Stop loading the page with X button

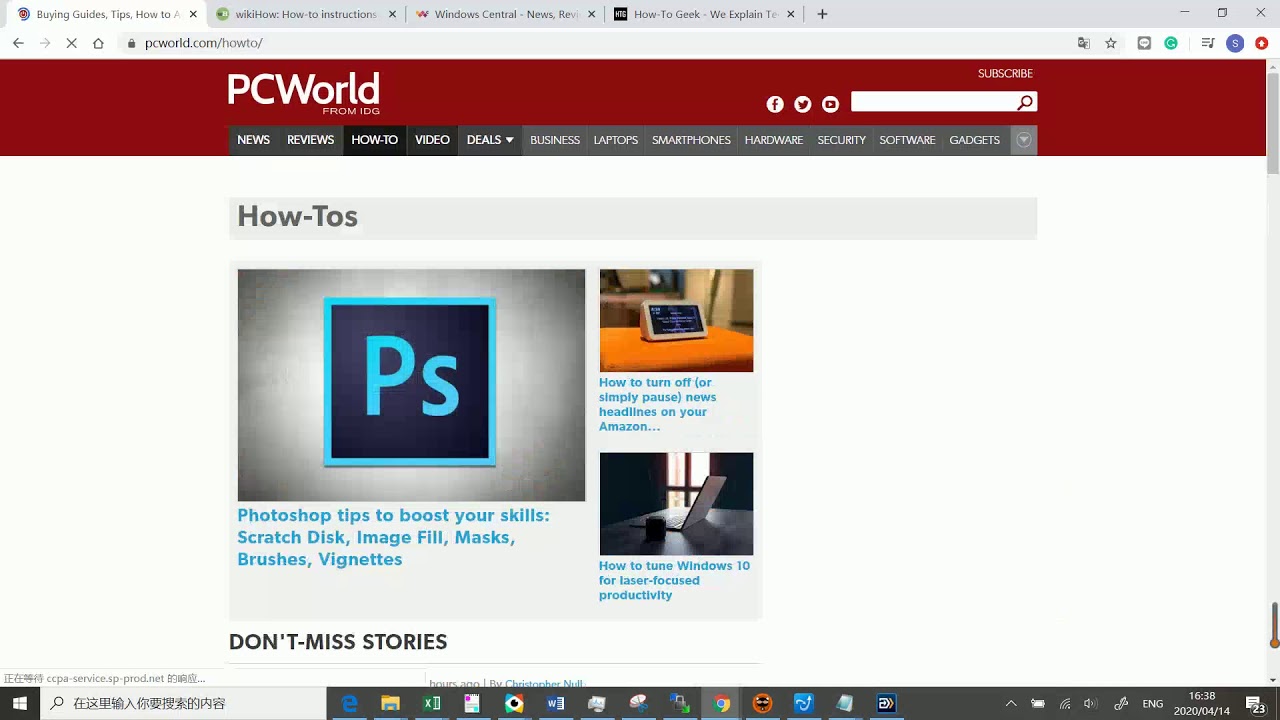pyautogui.click(x=72, y=43)
